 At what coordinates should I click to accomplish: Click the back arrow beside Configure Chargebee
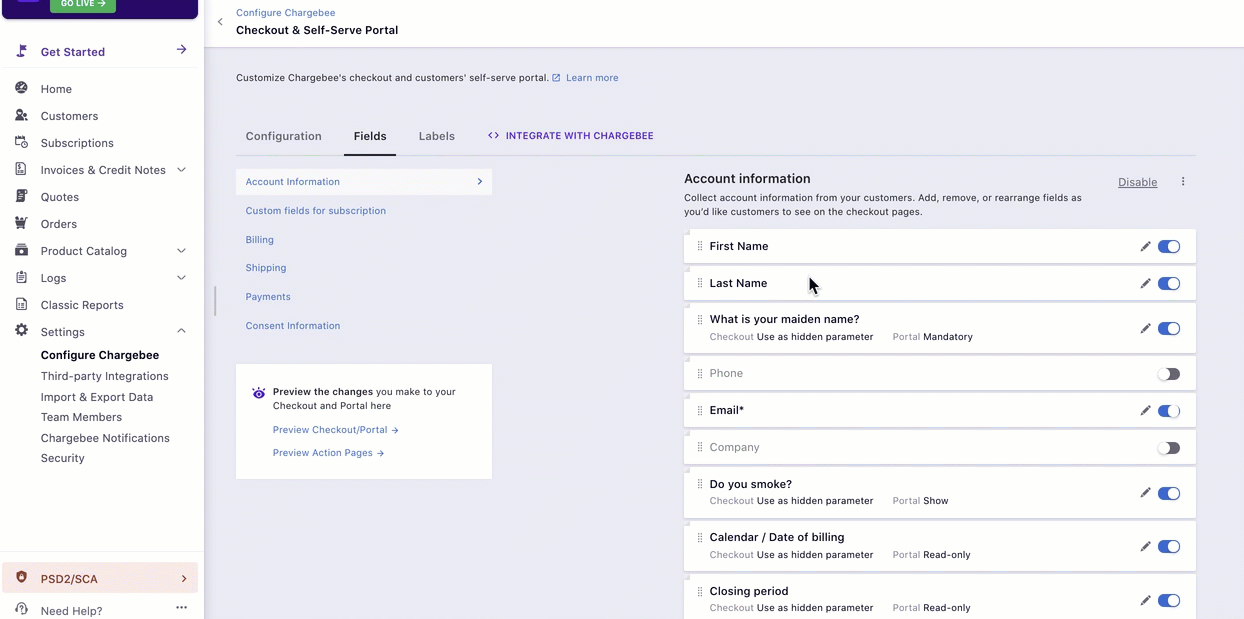pyautogui.click(x=220, y=22)
